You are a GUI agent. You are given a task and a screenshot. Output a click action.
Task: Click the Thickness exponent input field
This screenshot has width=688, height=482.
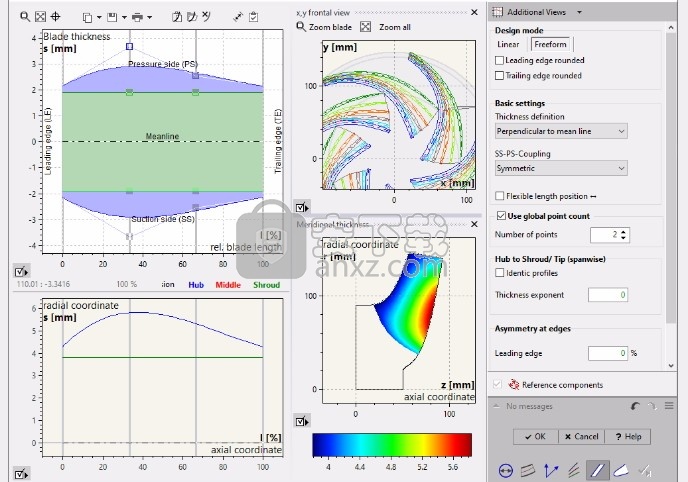click(608, 295)
